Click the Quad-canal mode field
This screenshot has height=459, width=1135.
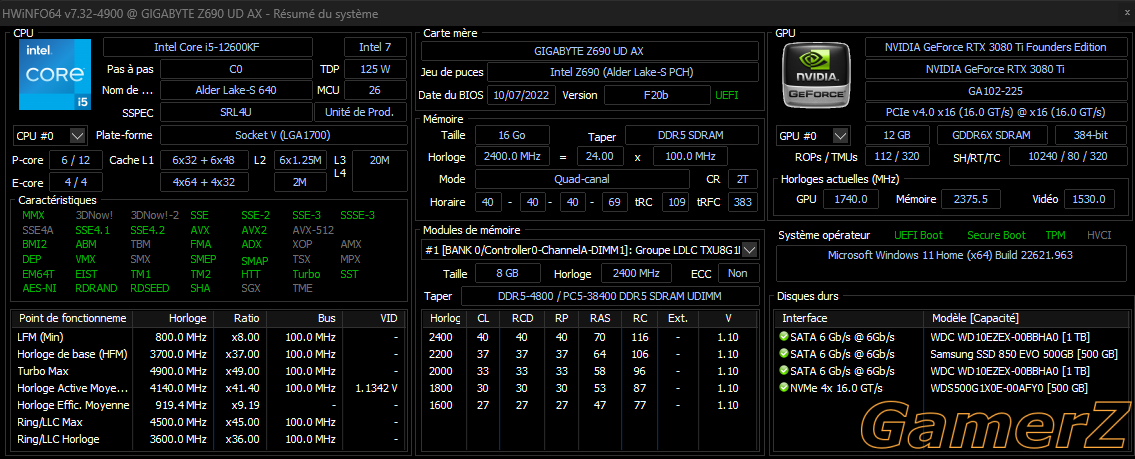(x=583, y=179)
